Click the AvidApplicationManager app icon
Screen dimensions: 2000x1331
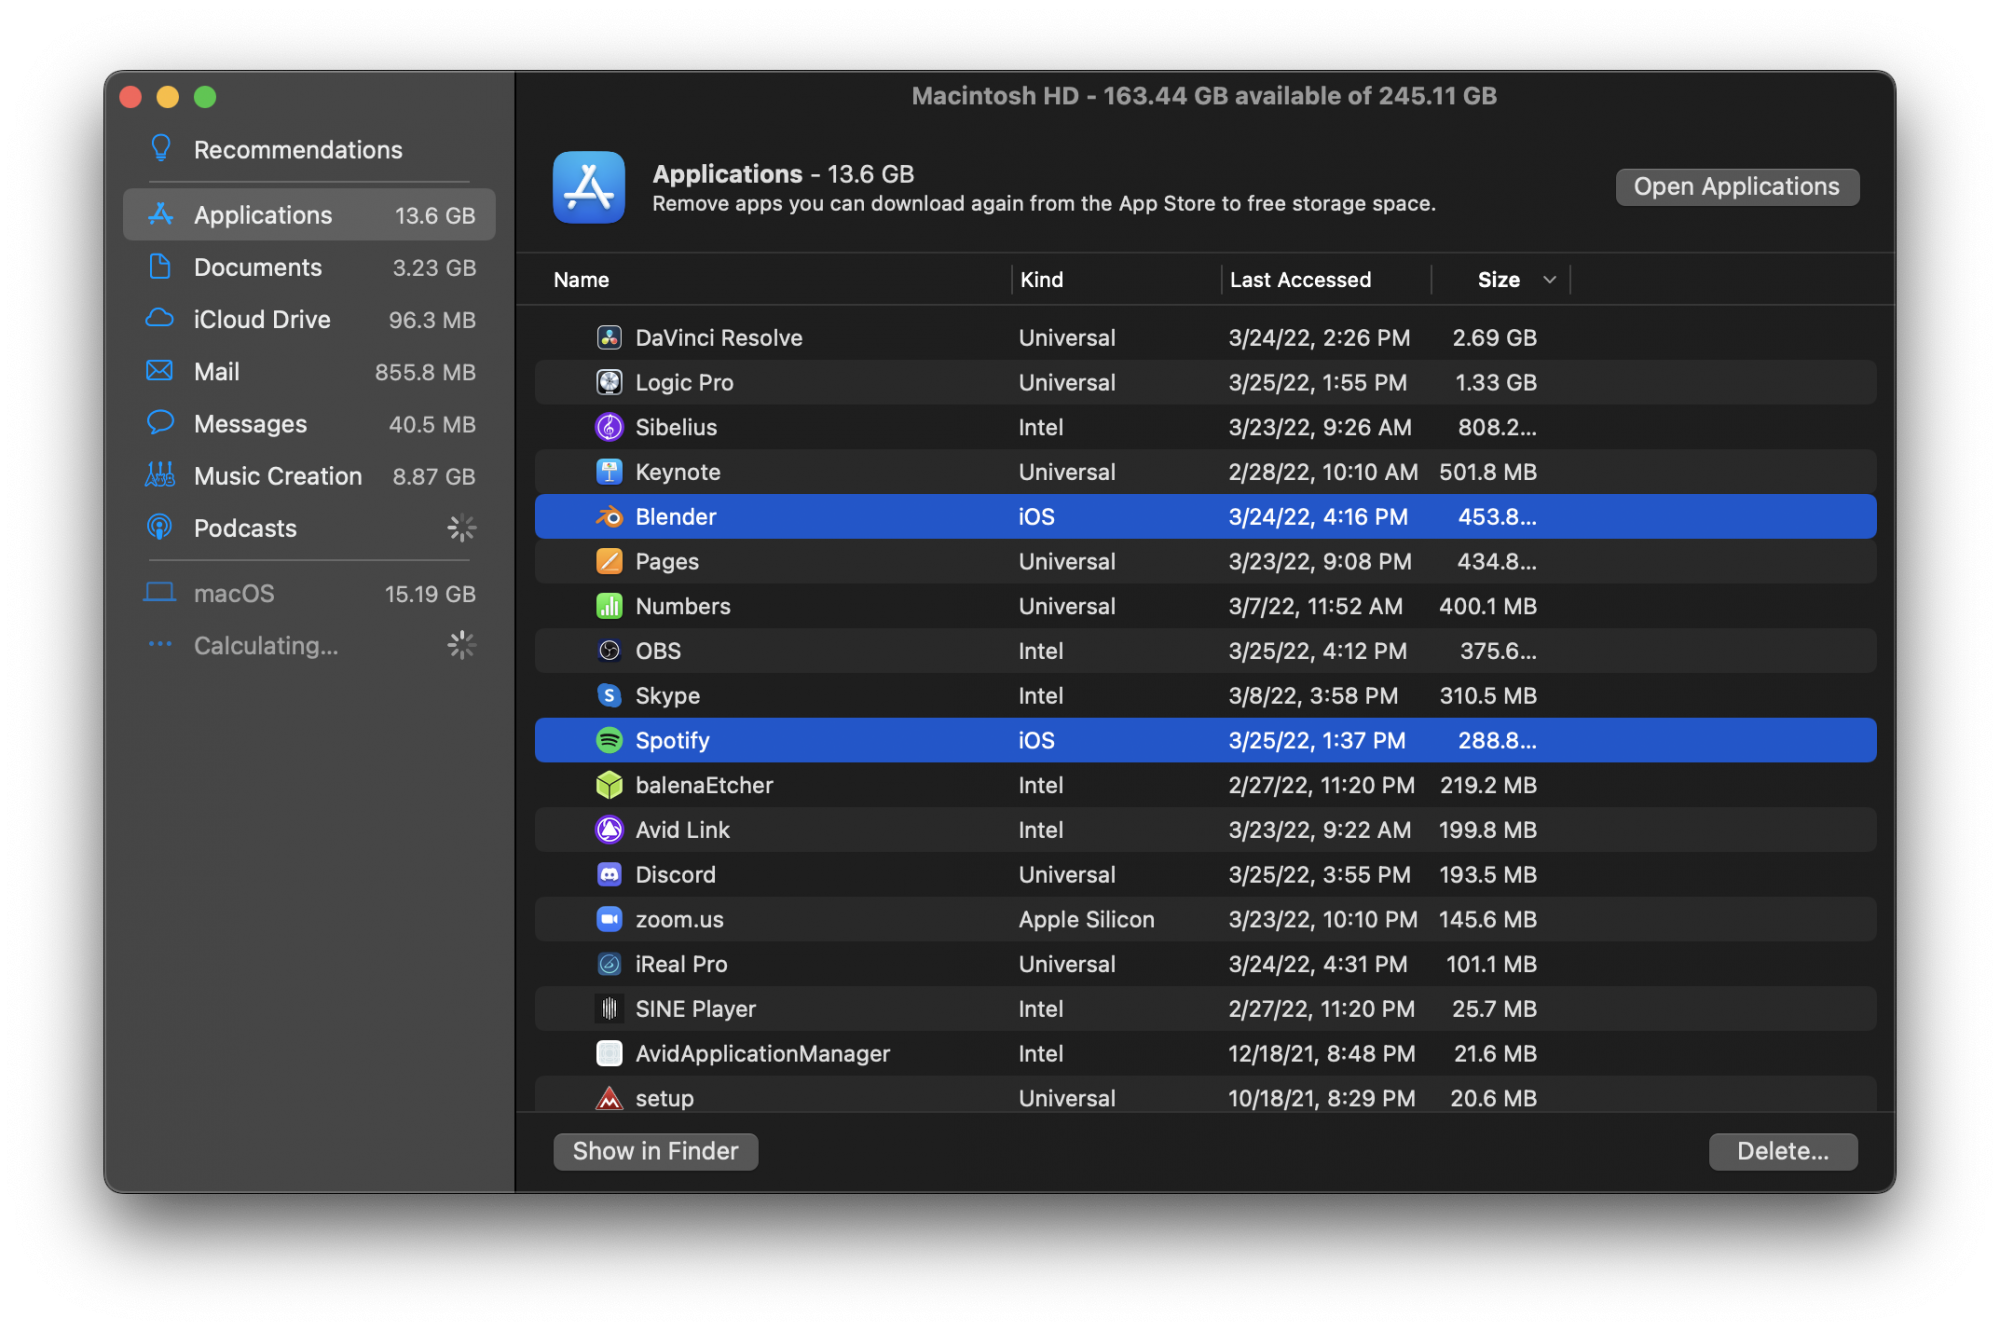coord(609,1053)
